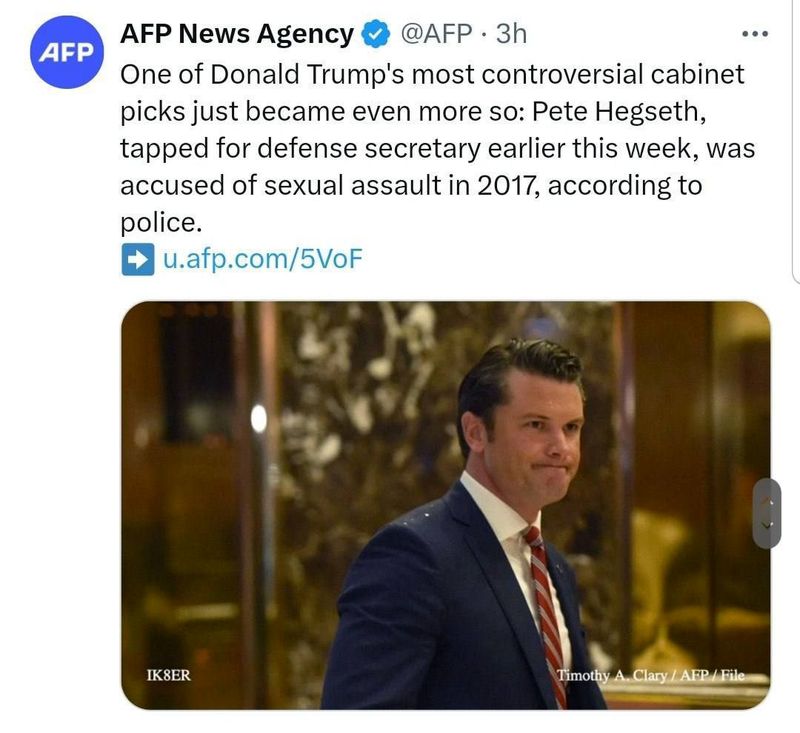The height and width of the screenshot is (733, 800).
Task: Open the three-dot tweet options menu
Action: (755, 34)
